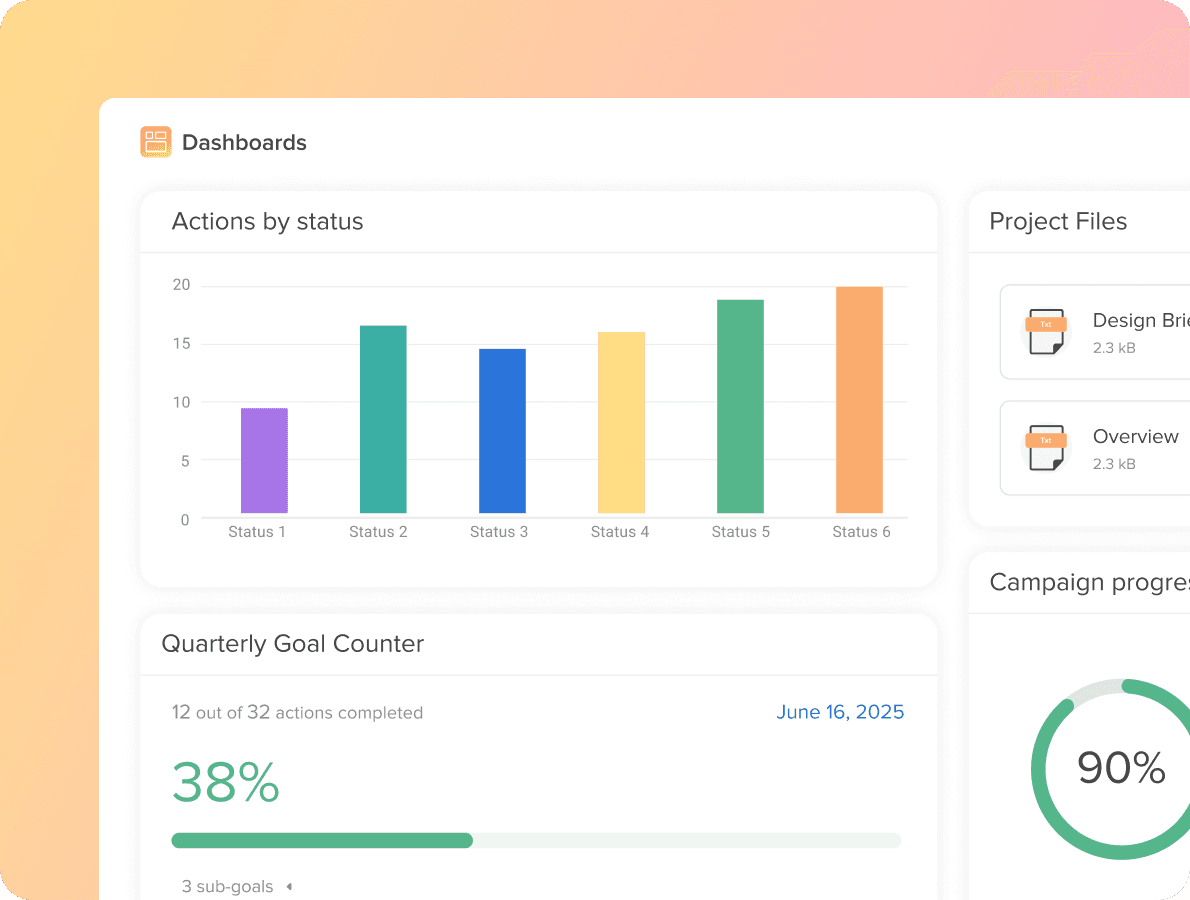1190x900 pixels.
Task: Select the teal Status 2 bar
Action: (383, 420)
